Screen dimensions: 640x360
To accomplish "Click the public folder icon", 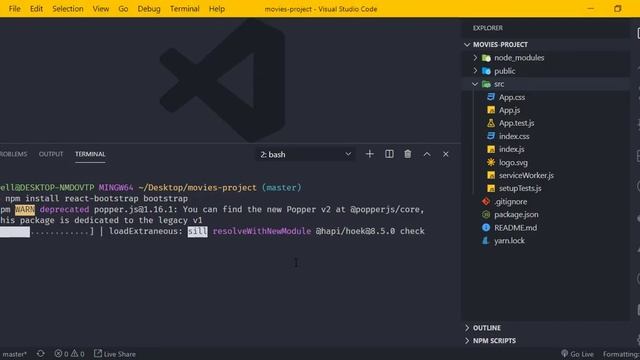I will coord(486,71).
